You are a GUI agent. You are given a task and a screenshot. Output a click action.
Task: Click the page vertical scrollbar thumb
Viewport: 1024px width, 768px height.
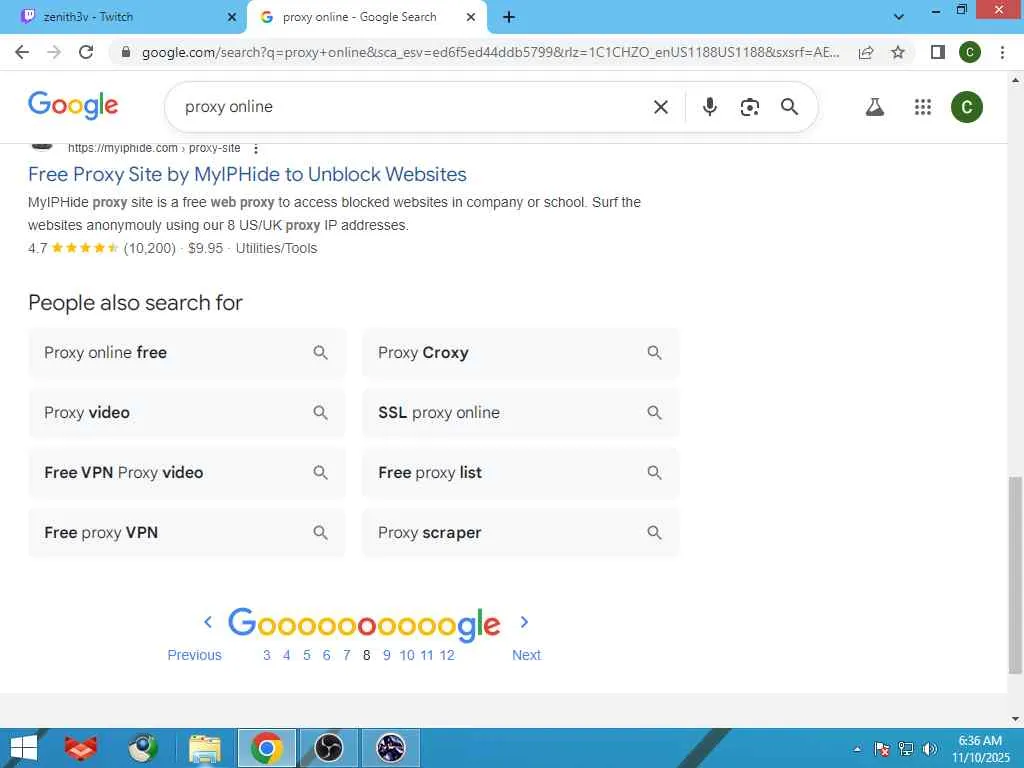click(x=1015, y=575)
